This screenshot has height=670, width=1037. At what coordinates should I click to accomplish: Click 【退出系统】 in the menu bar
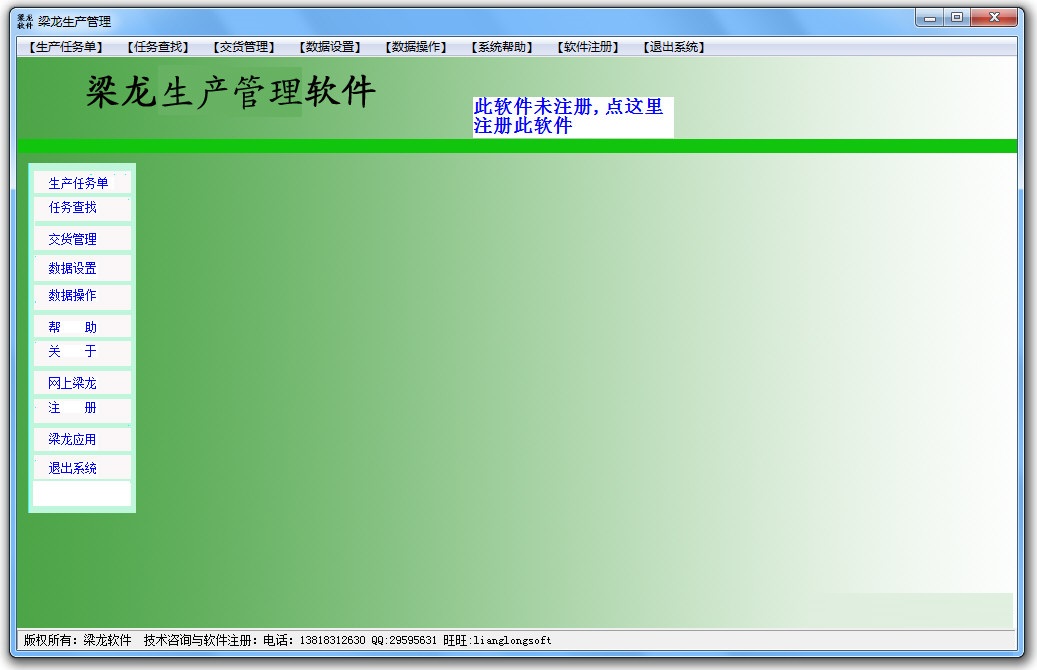pyautogui.click(x=674, y=47)
